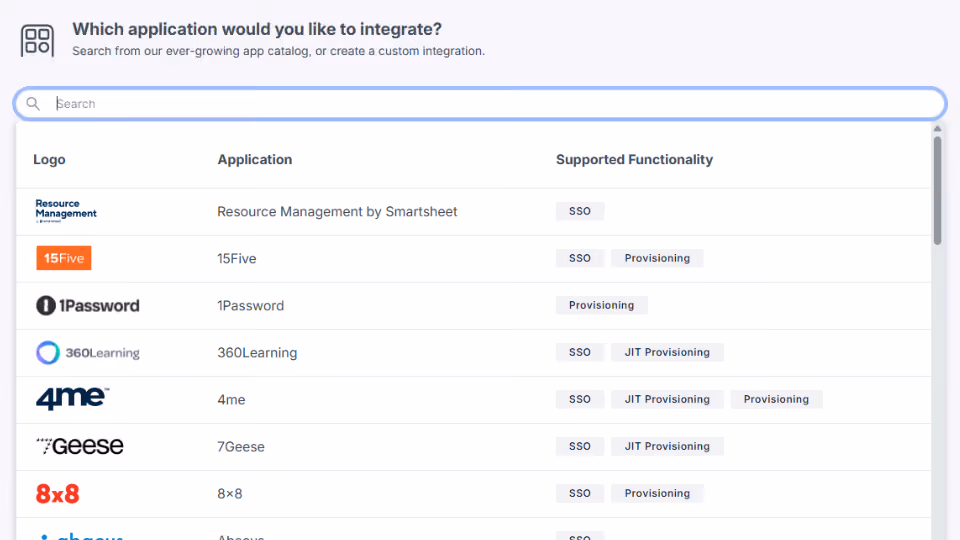The image size is (960, 540).
Task: Click JIT Provisioning tag for 7Geese
Action: (667, 446)
